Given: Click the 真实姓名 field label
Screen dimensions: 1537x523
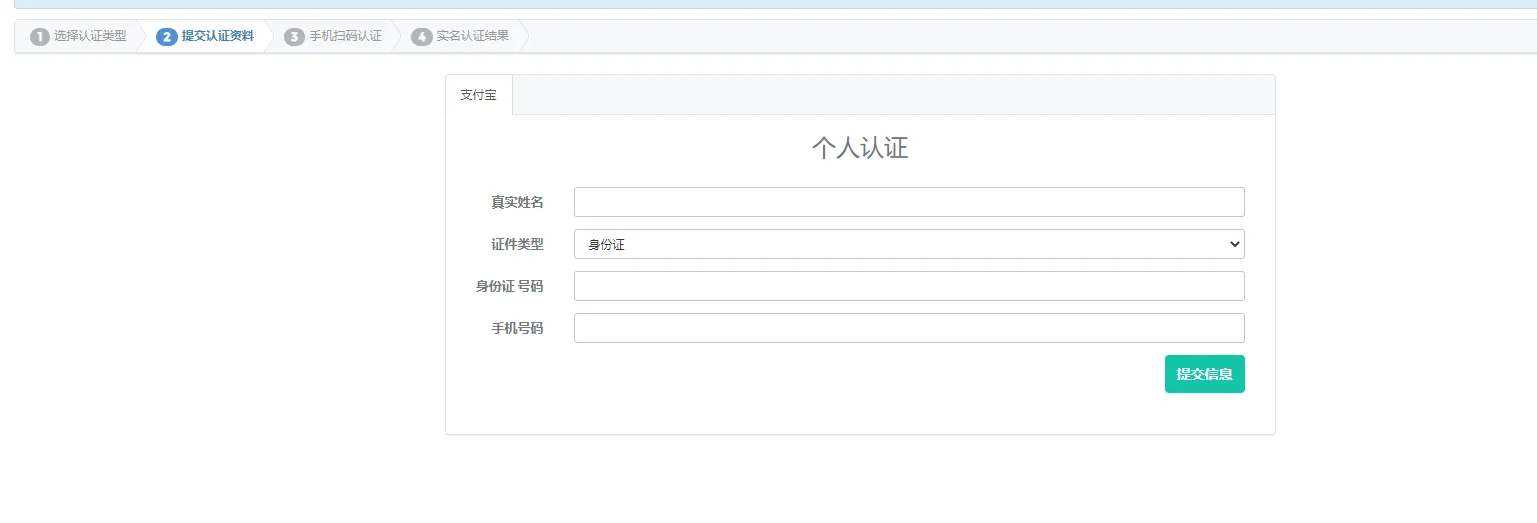Looking at the screenshot, I should click(x=517, y=202).
